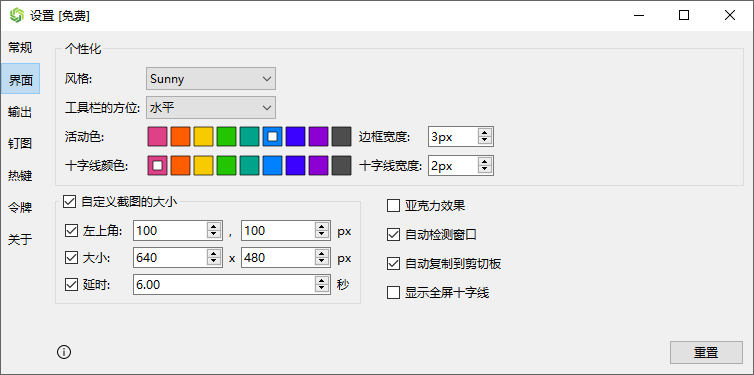Enable 显示全屏十字线 checkbox
The image size is (754, 375).
[x=393, y=293]
